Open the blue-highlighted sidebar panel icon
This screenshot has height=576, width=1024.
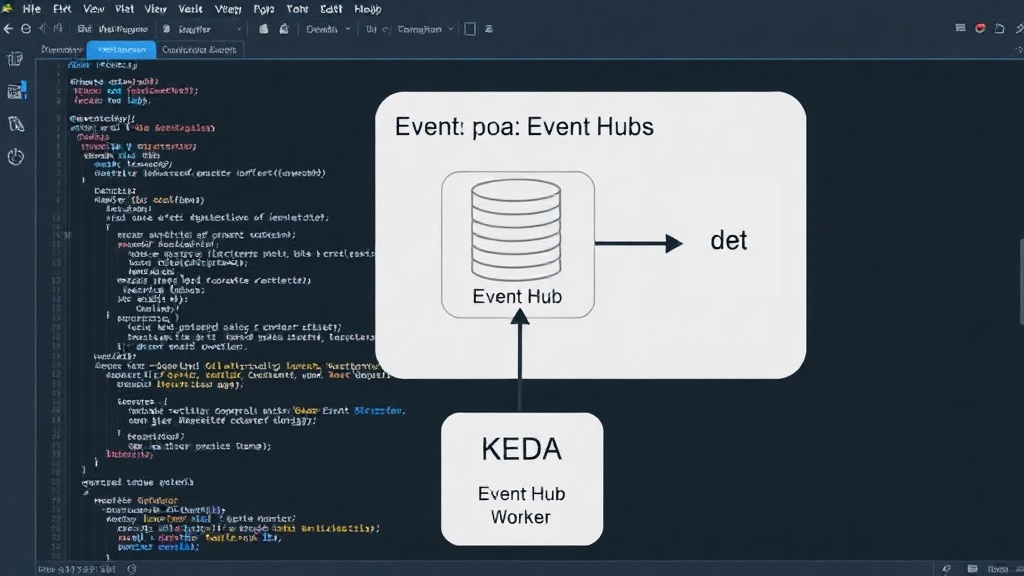tap(16, 91)
